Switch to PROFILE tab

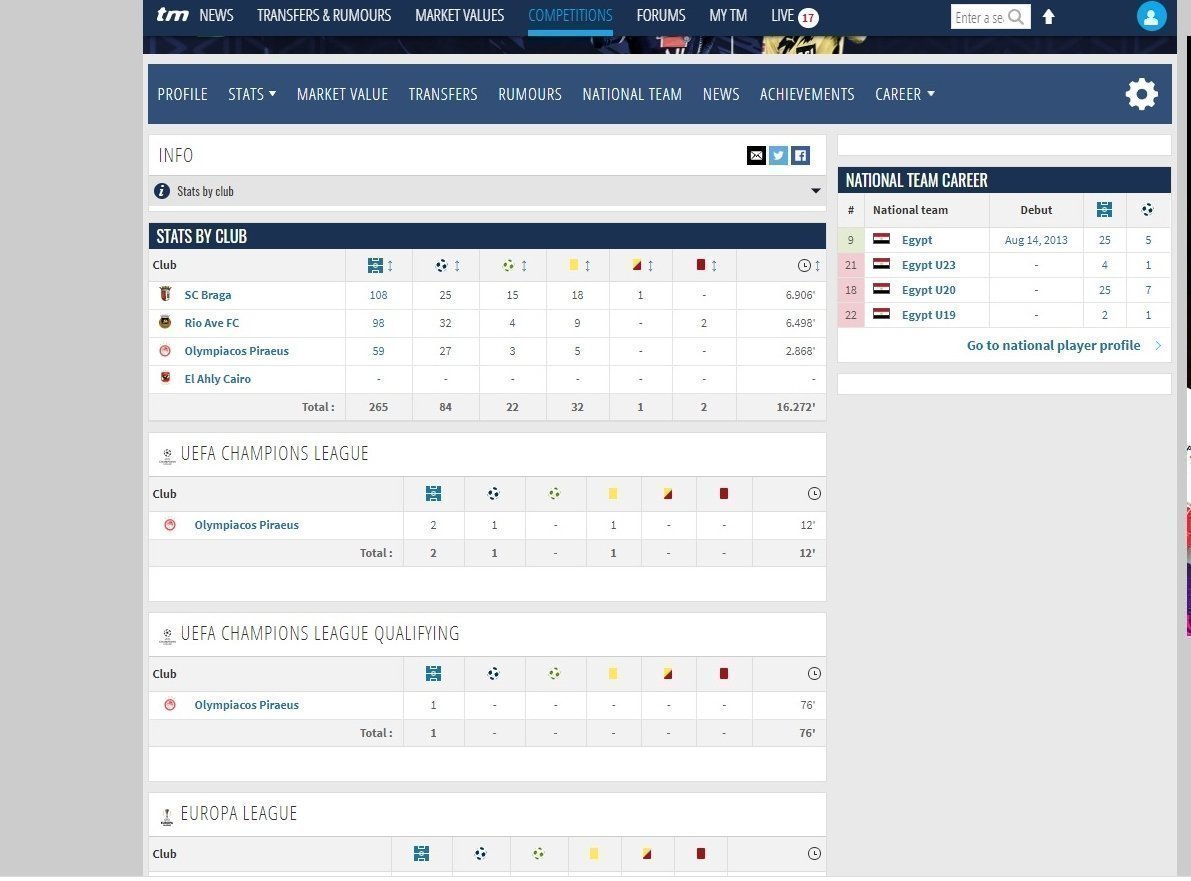click(182, 94)
